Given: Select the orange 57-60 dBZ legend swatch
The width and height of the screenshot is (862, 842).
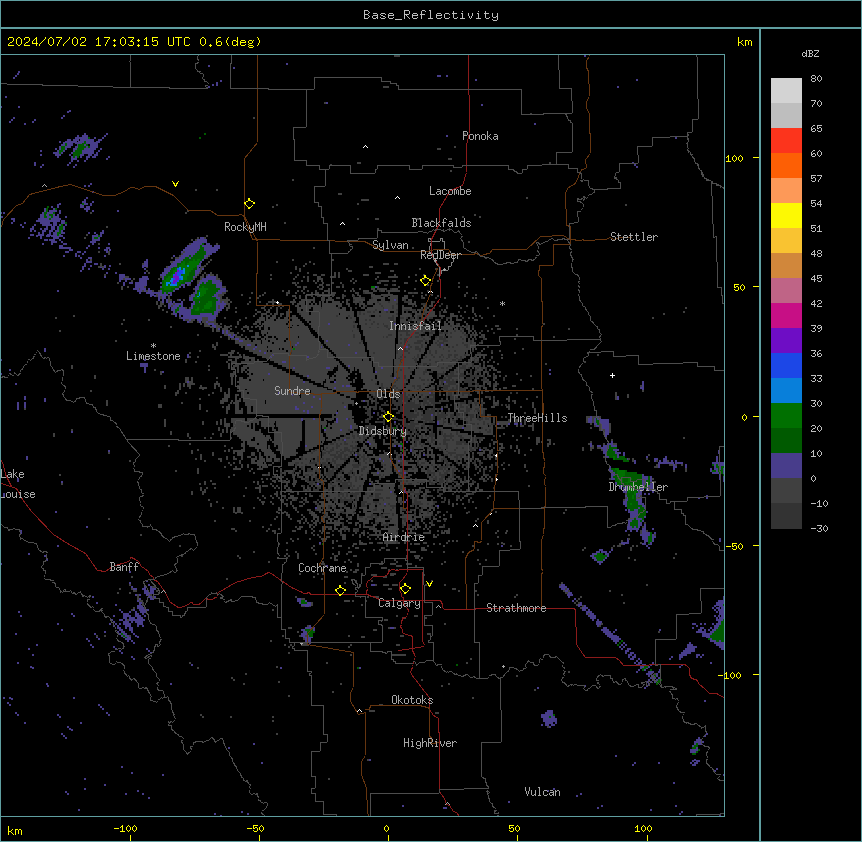Looking at the screenshot, I should pyautogui.click(x=786, y=165).
